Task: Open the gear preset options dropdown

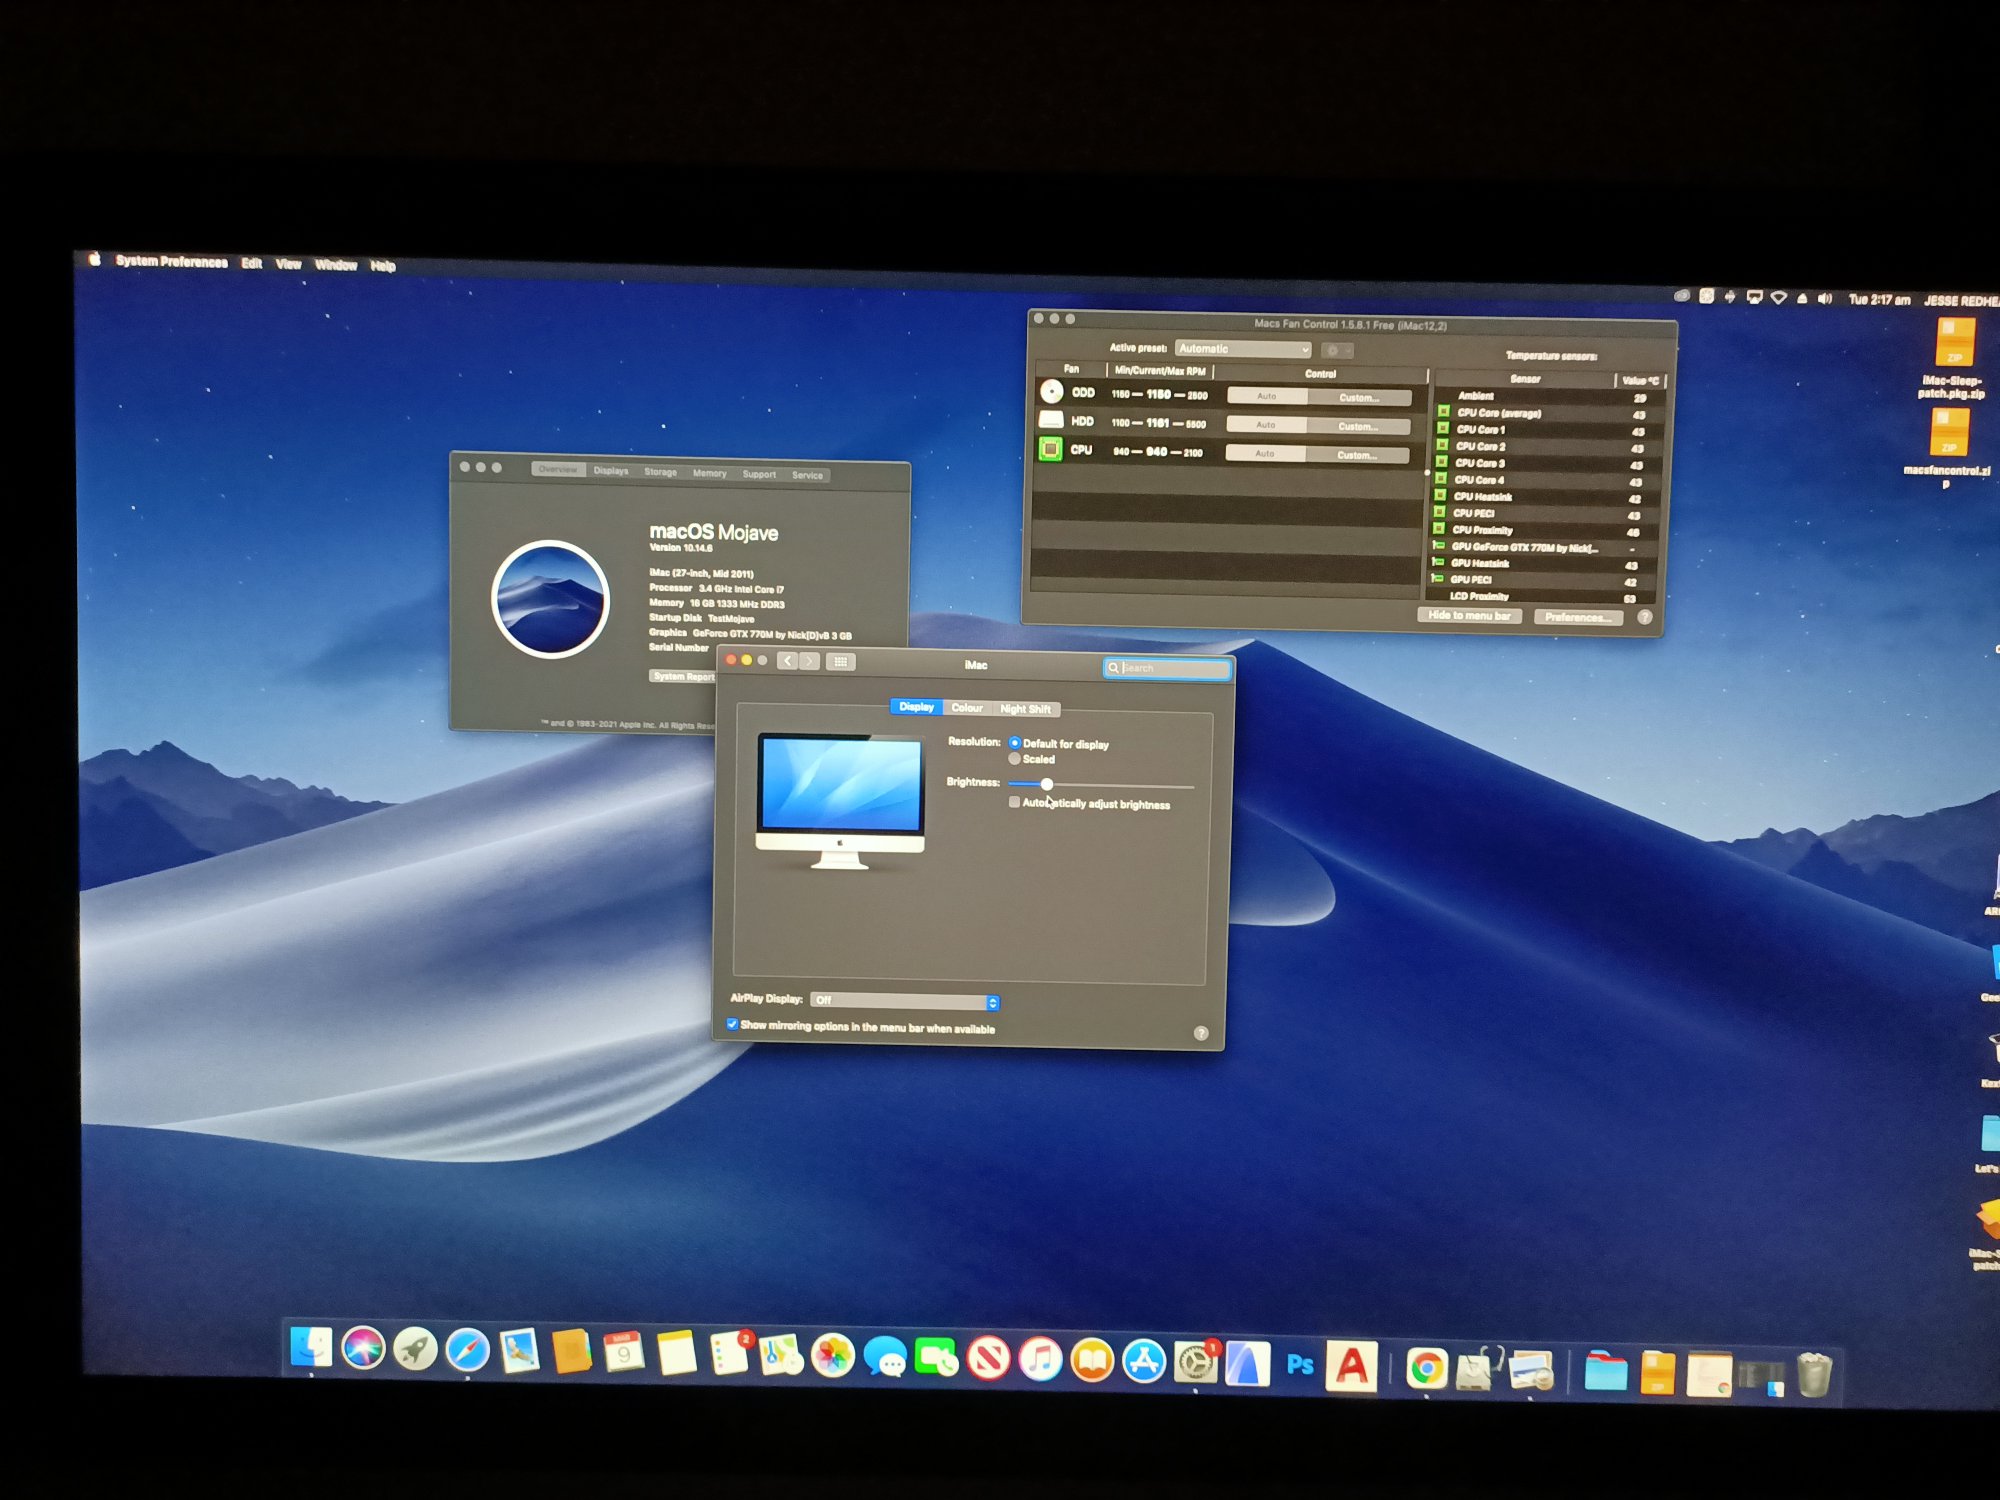Action: click(x=1337, y=351)
